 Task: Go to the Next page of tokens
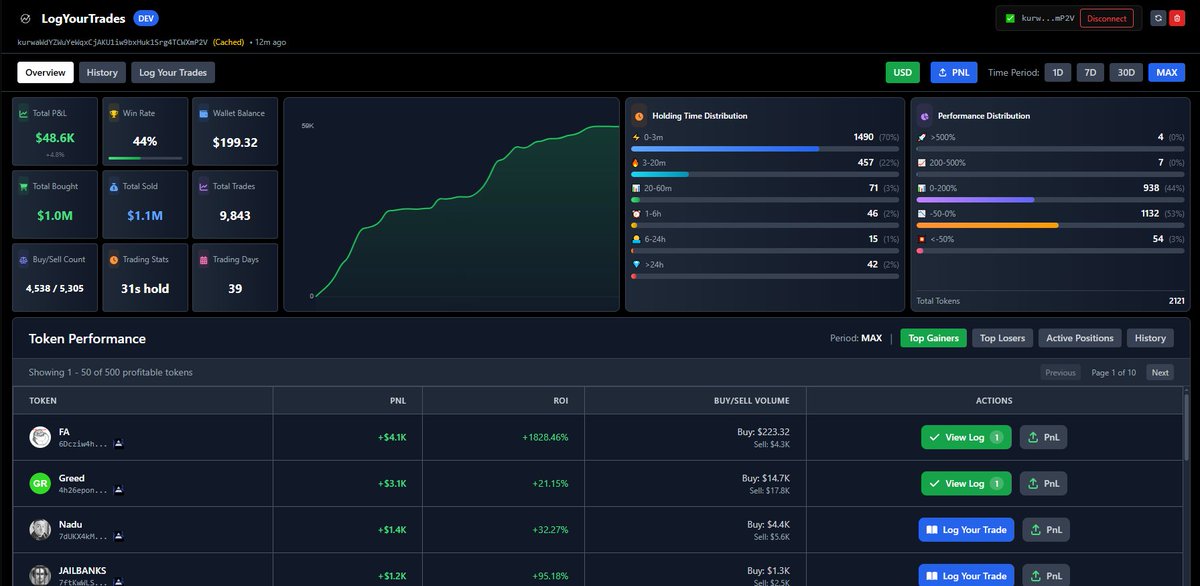pyautogui.click(x=1159, y=372)
